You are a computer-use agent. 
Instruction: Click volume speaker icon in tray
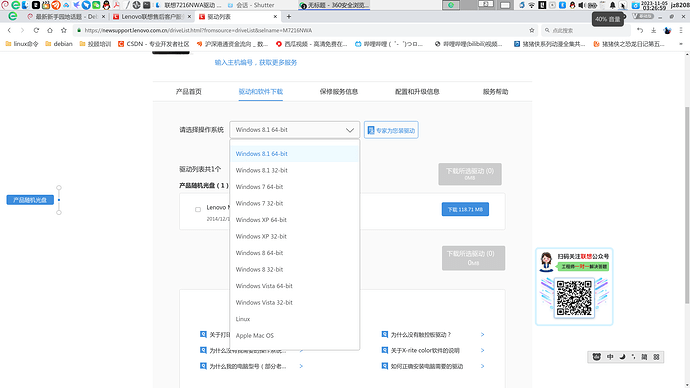coord(581,5)
